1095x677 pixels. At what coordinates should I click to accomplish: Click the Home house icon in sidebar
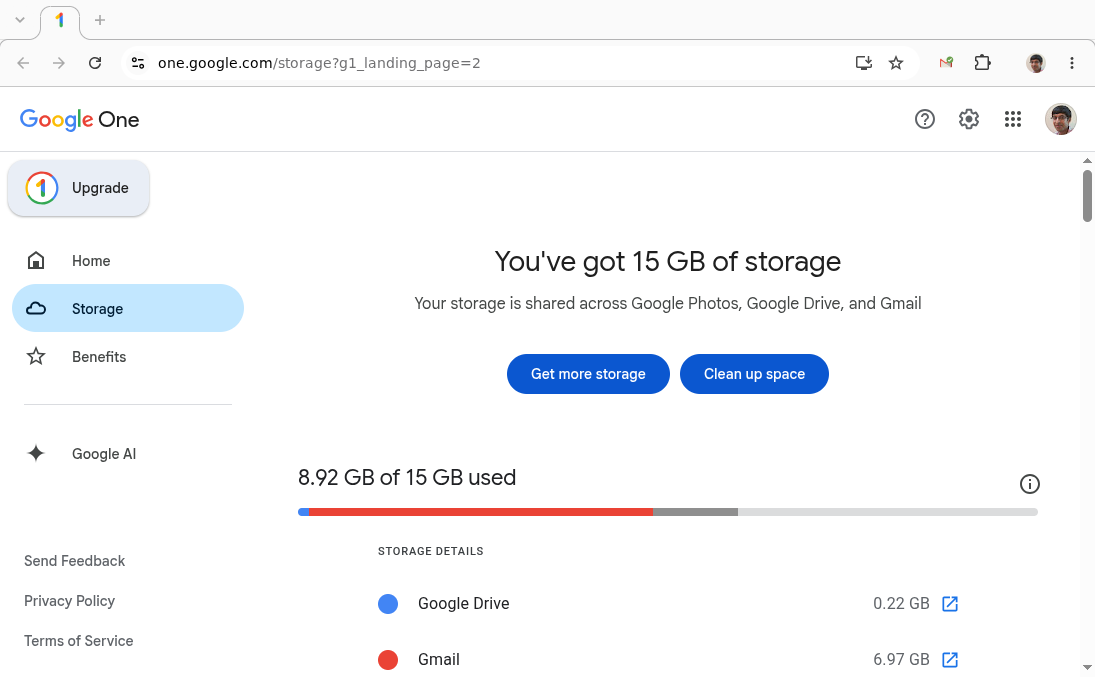tap(36, 261)
